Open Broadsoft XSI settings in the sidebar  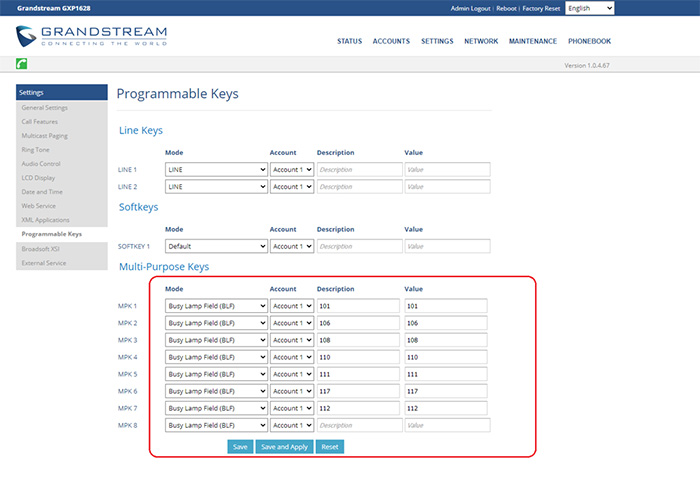[x=41, y=249]
